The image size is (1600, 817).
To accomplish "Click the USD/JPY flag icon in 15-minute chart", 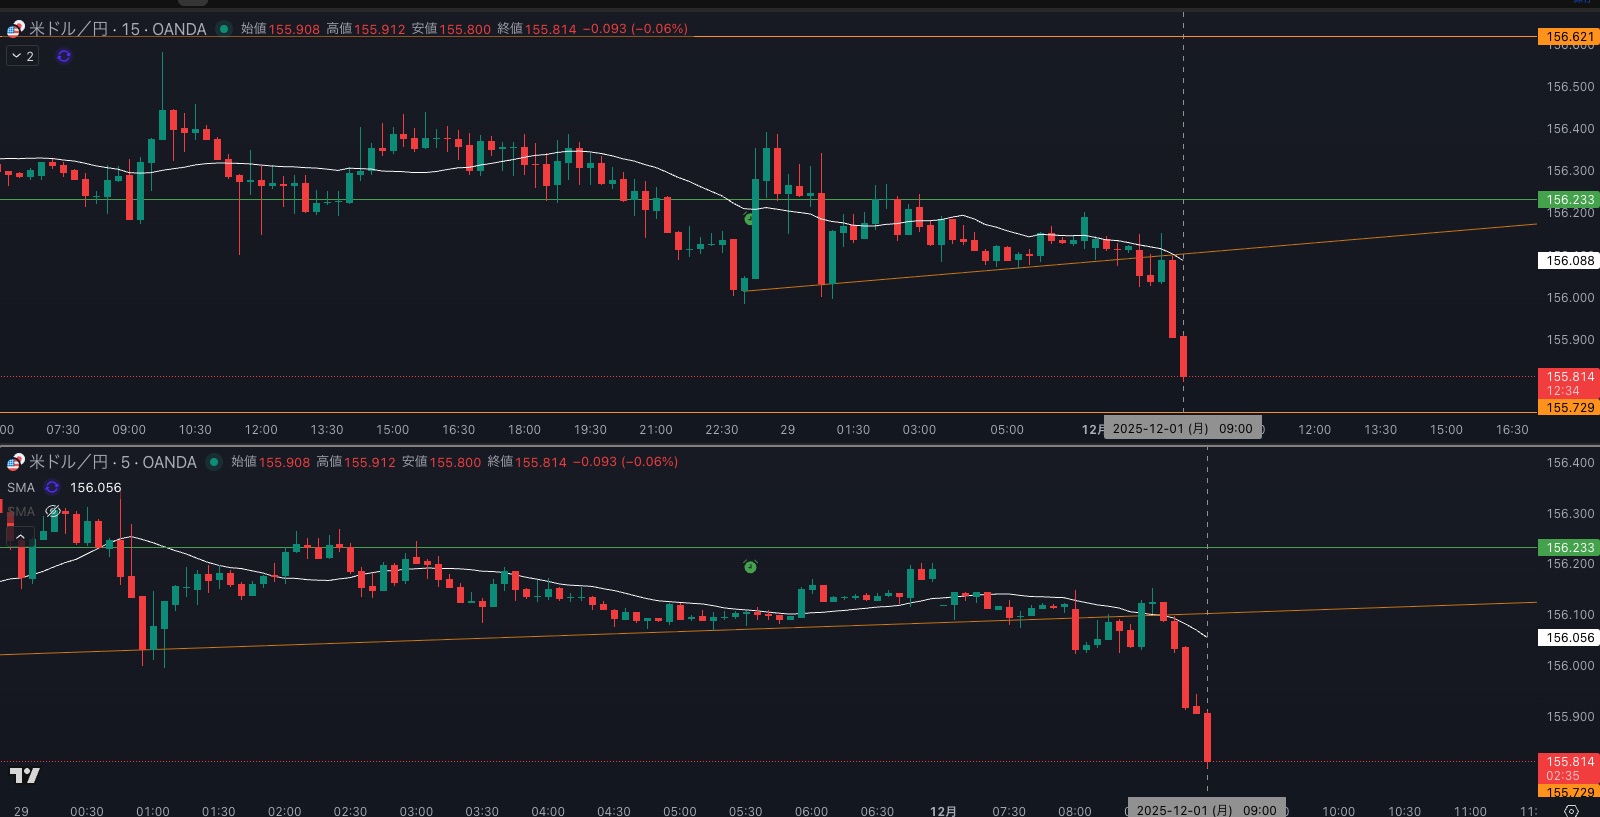I will click(16, 29).
